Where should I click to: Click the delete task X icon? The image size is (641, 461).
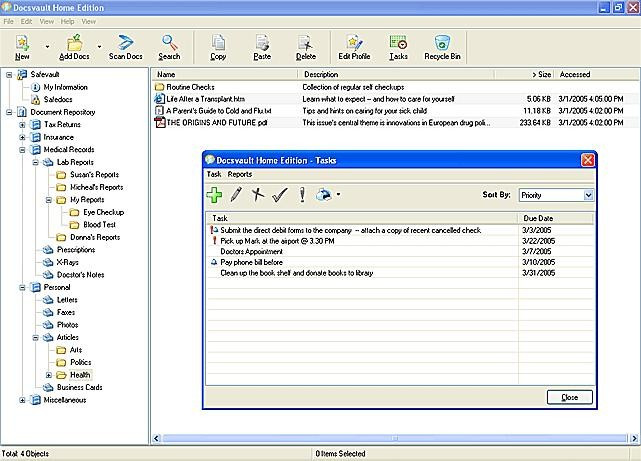pyautogui.click(x=258, y=195)
